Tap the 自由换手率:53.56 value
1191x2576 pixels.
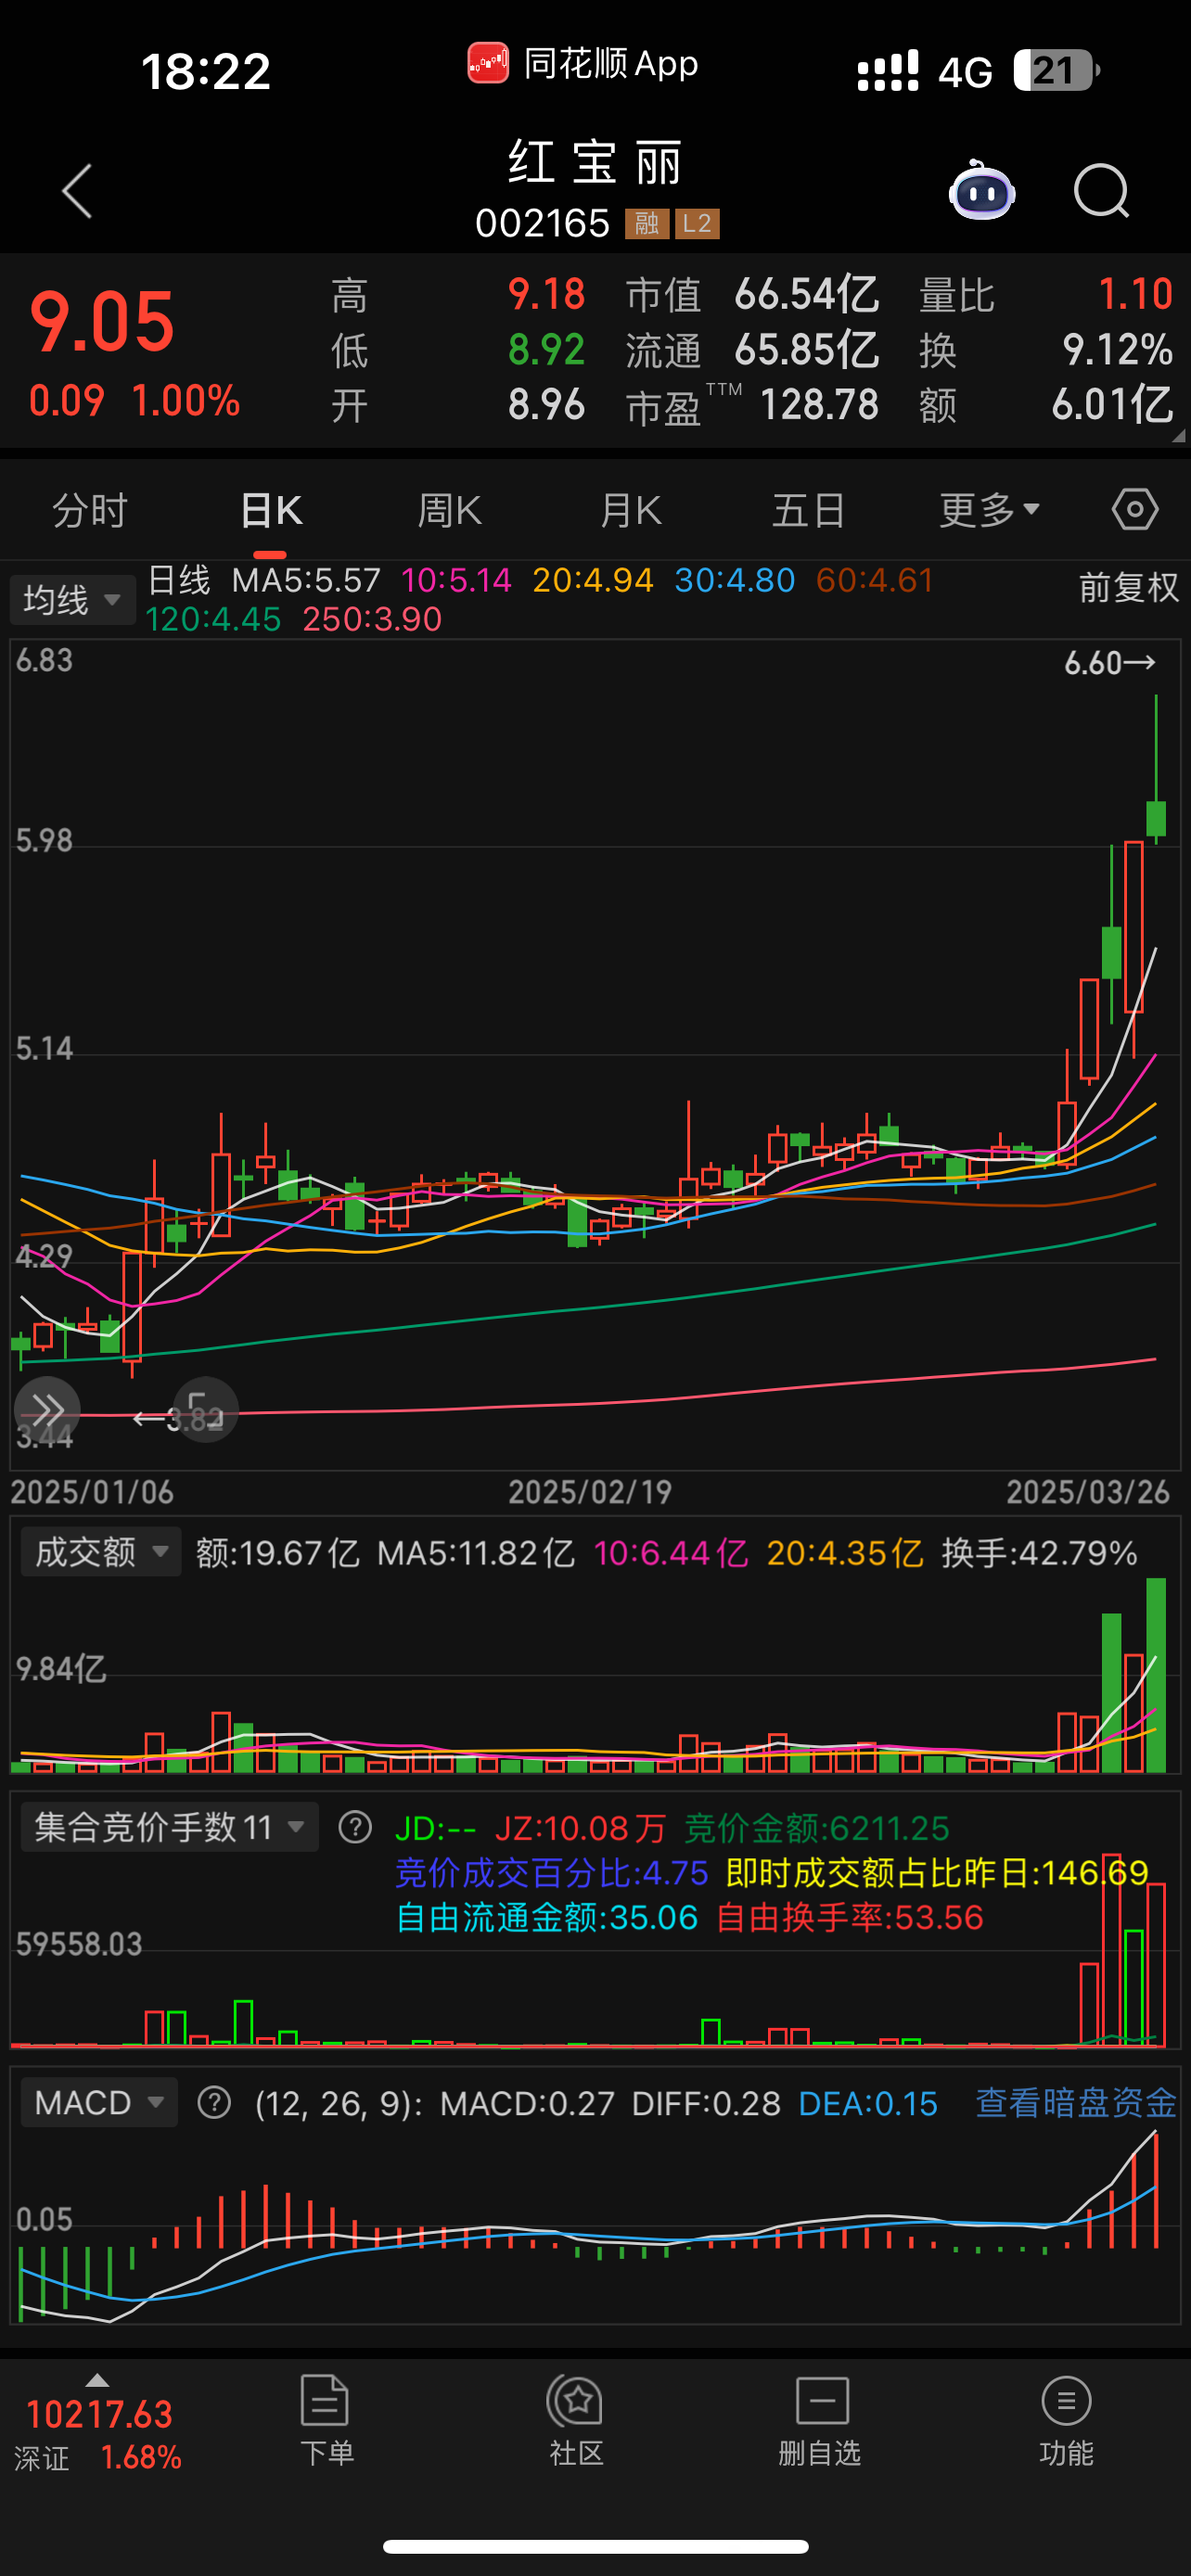click(850, 1917)
